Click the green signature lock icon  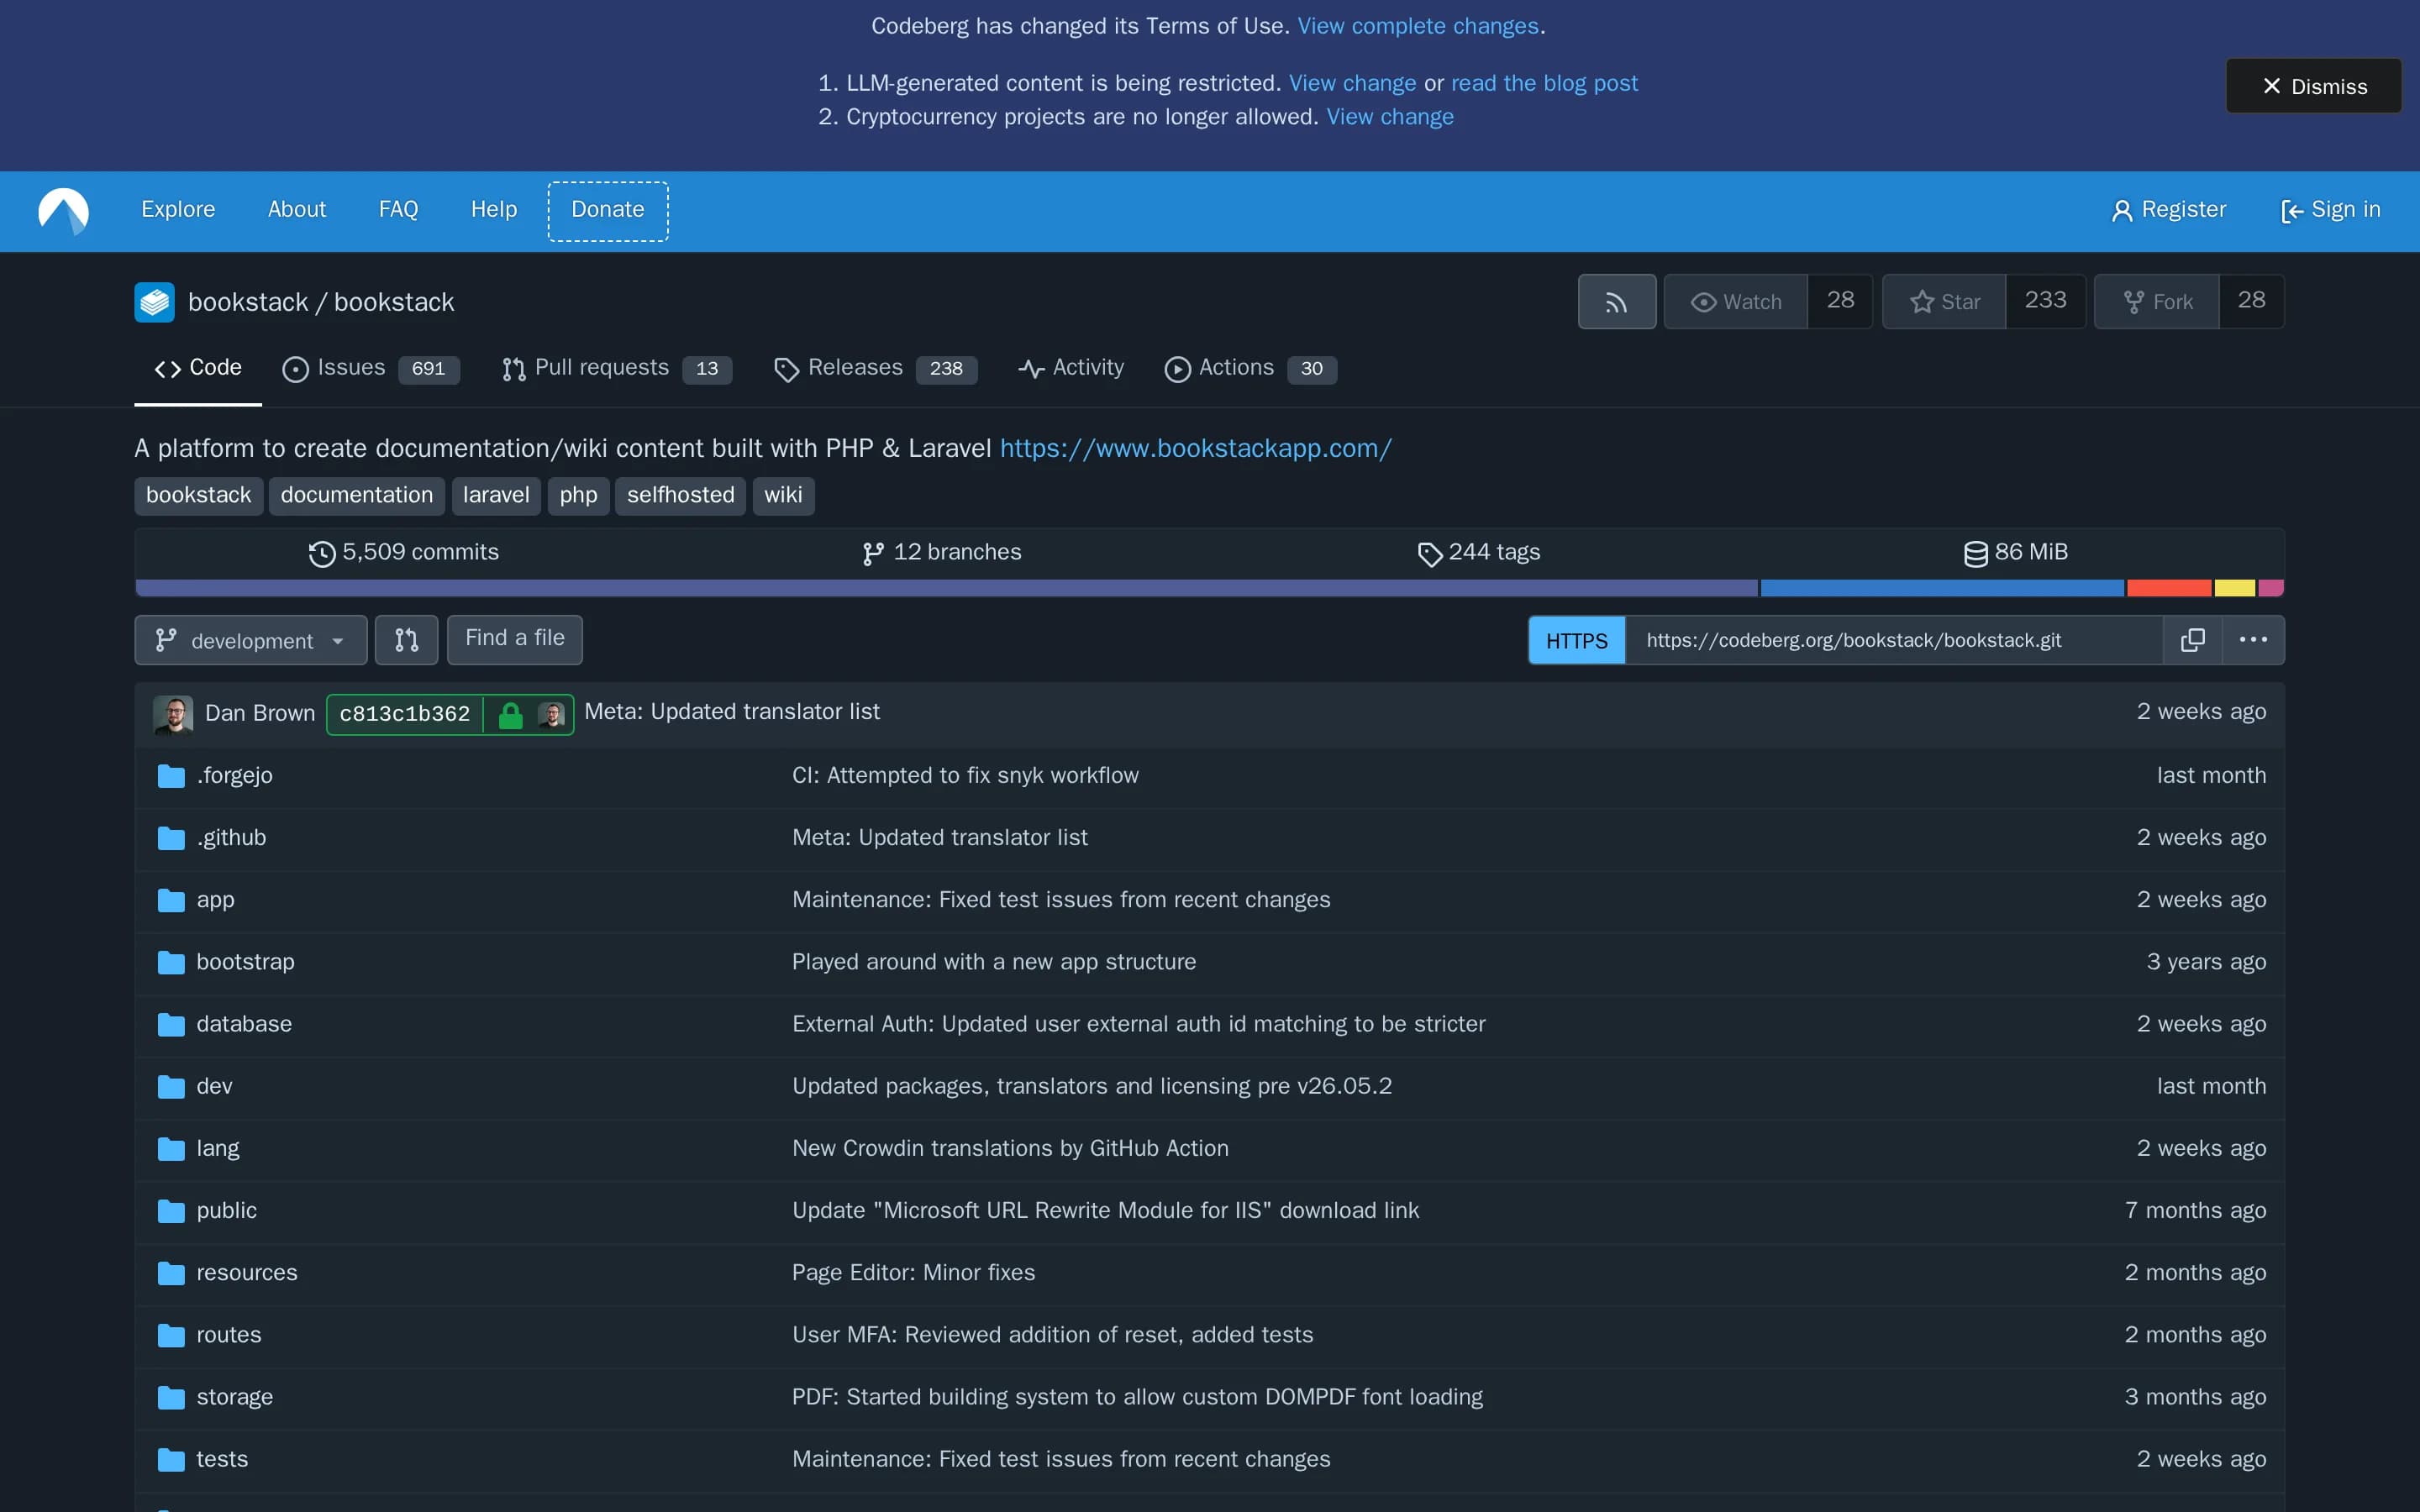point(510,714)
